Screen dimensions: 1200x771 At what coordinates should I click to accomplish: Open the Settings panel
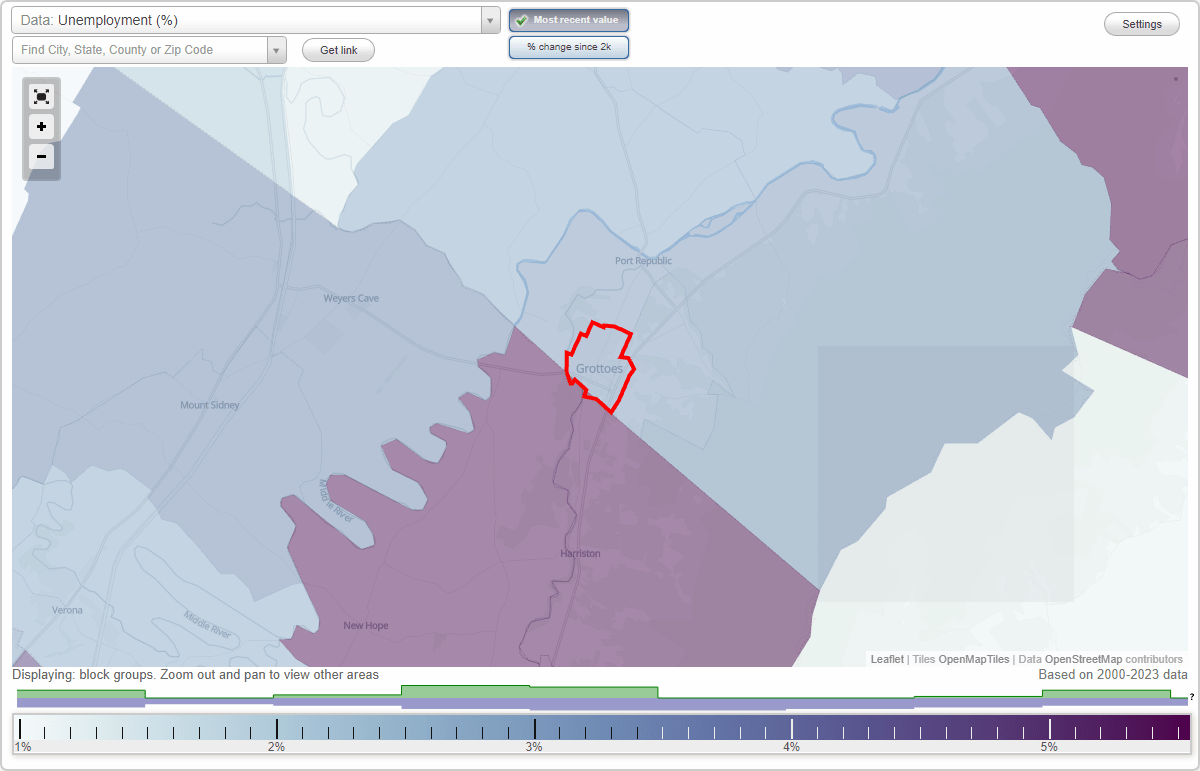click(1141, 23)
